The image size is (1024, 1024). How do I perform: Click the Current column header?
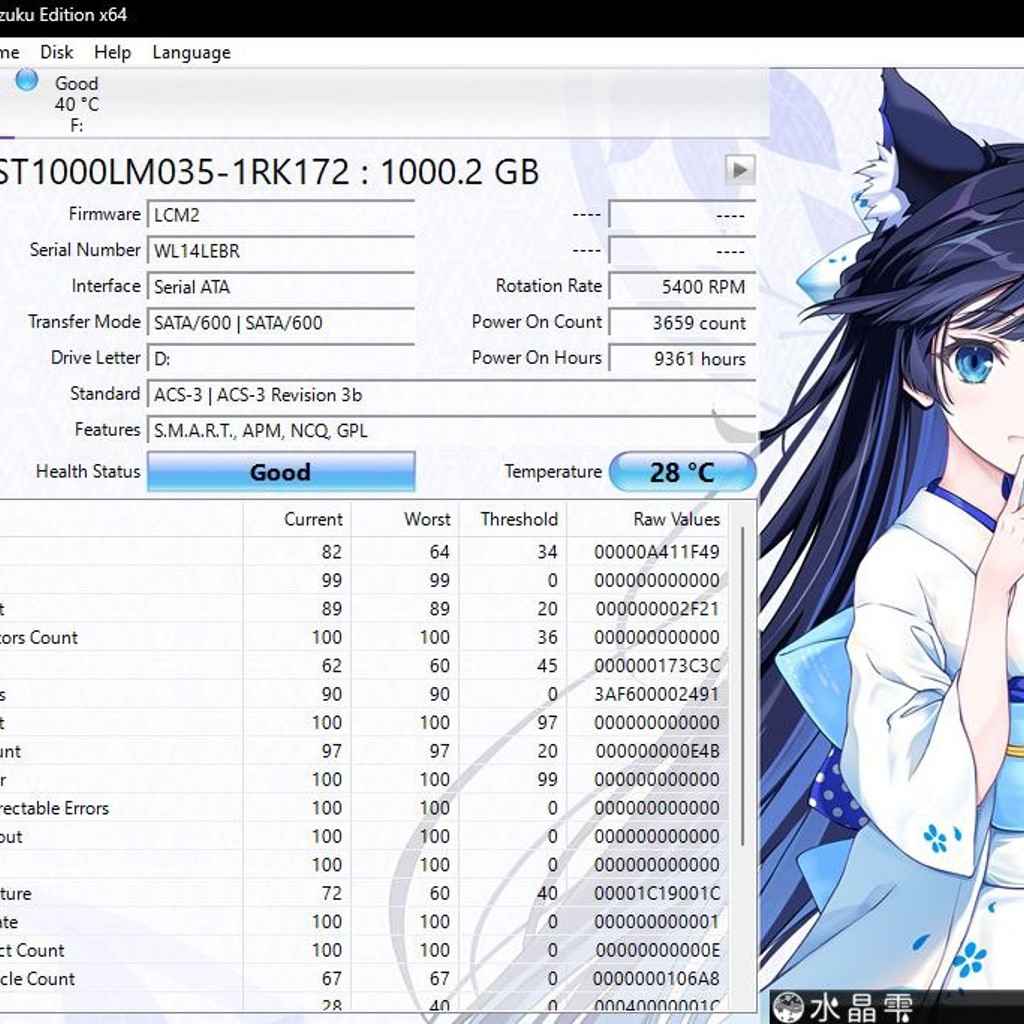coord(297,519)
